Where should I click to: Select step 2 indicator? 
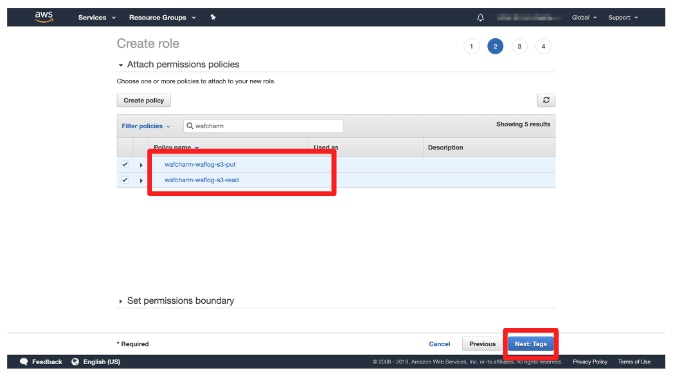tap(495, 46)
